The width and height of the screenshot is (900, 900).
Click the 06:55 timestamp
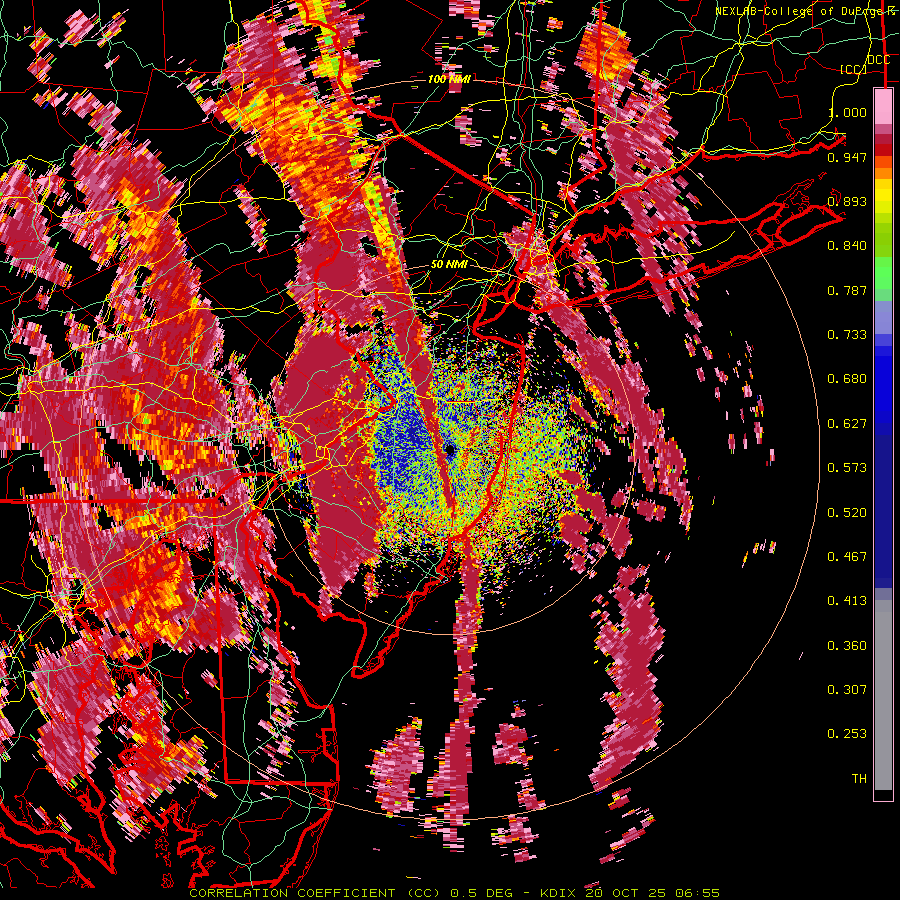(x=699, y=893)
